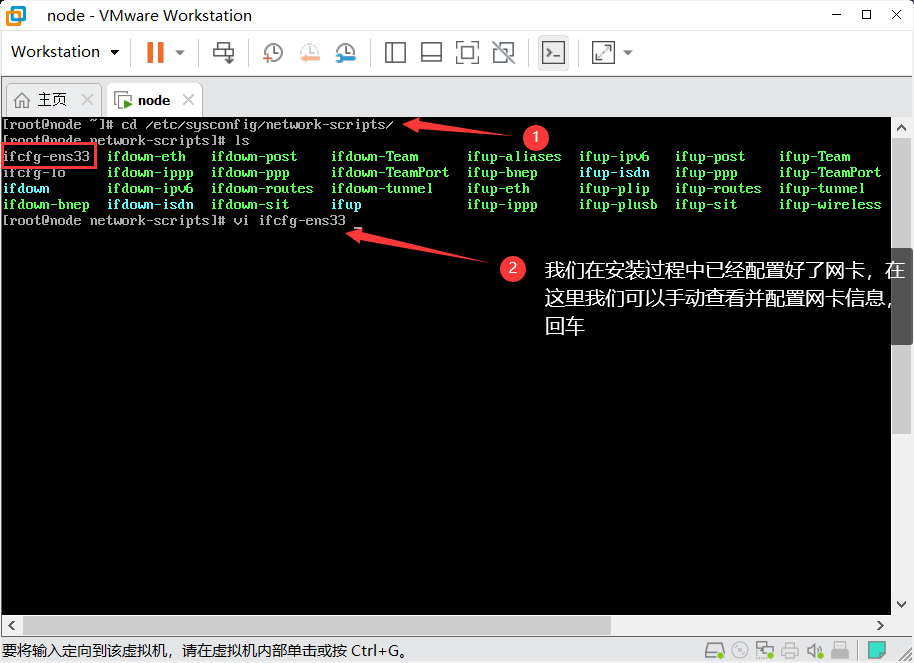Click the sound card status icon

(x=815, y=650)
